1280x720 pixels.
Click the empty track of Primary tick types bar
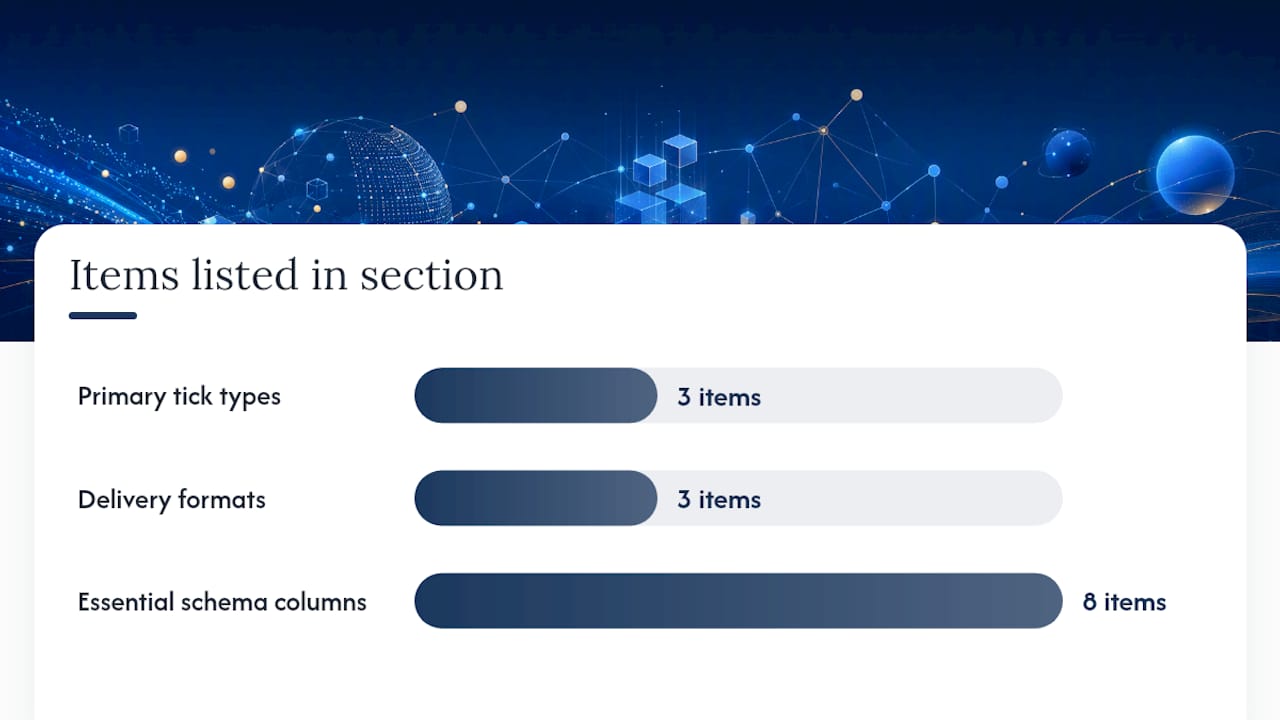pyautogui.click(x=860, y=395)
